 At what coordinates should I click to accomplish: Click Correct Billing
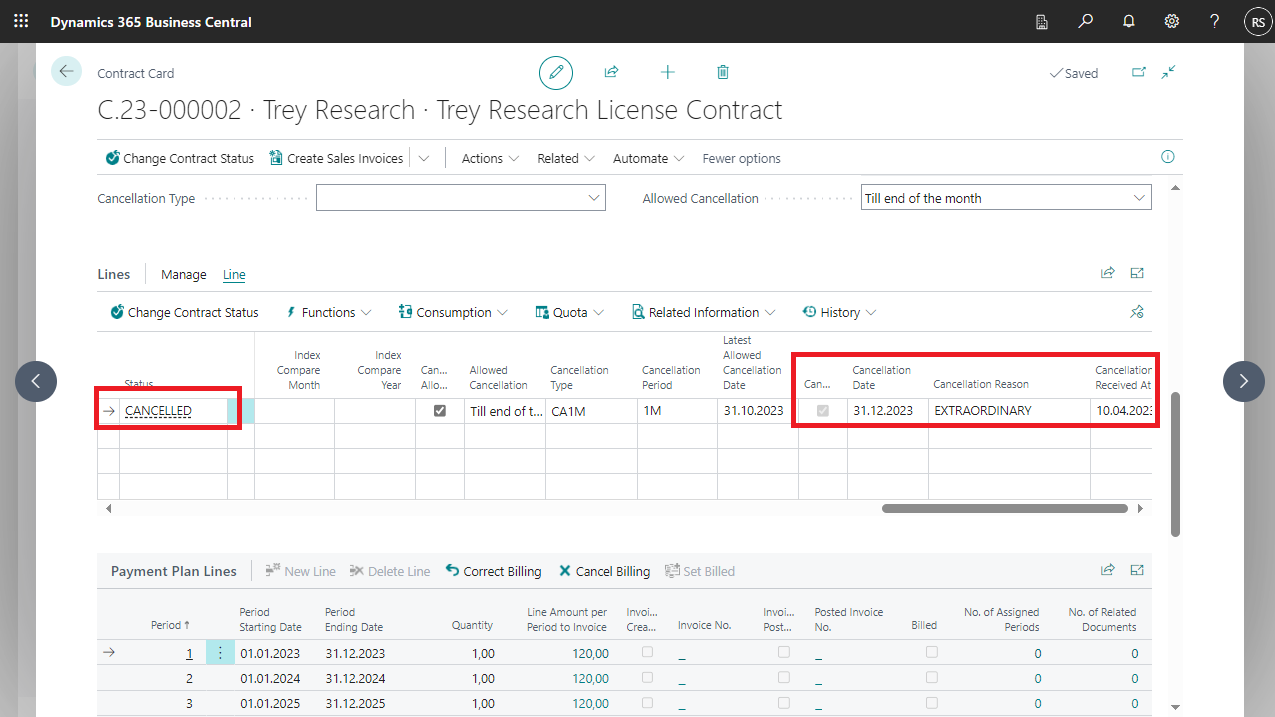(x=493, y=571)
